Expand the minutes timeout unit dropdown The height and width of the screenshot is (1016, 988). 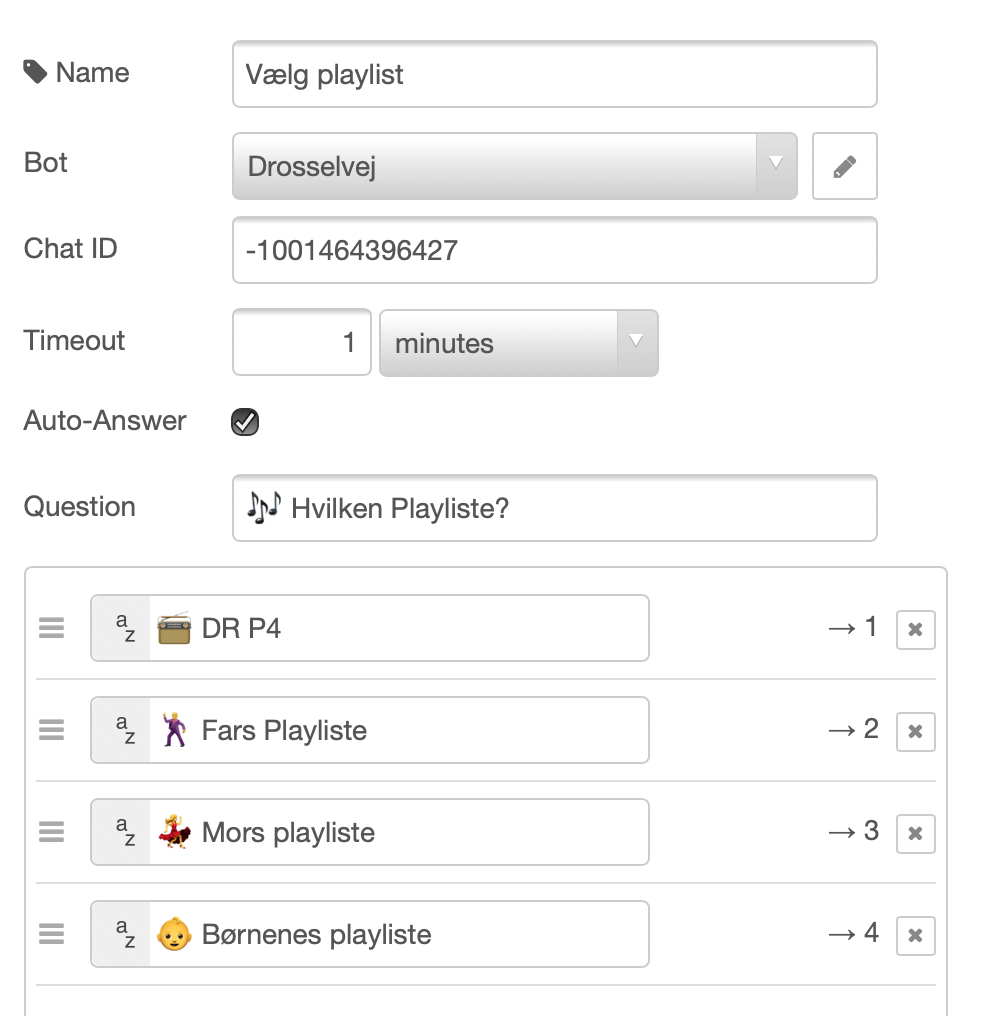pos(518,343)
